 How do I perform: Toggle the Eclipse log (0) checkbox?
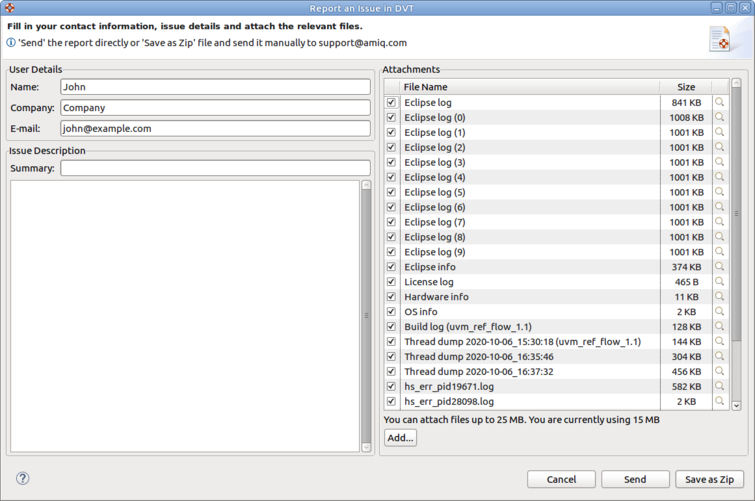(391, 117)
